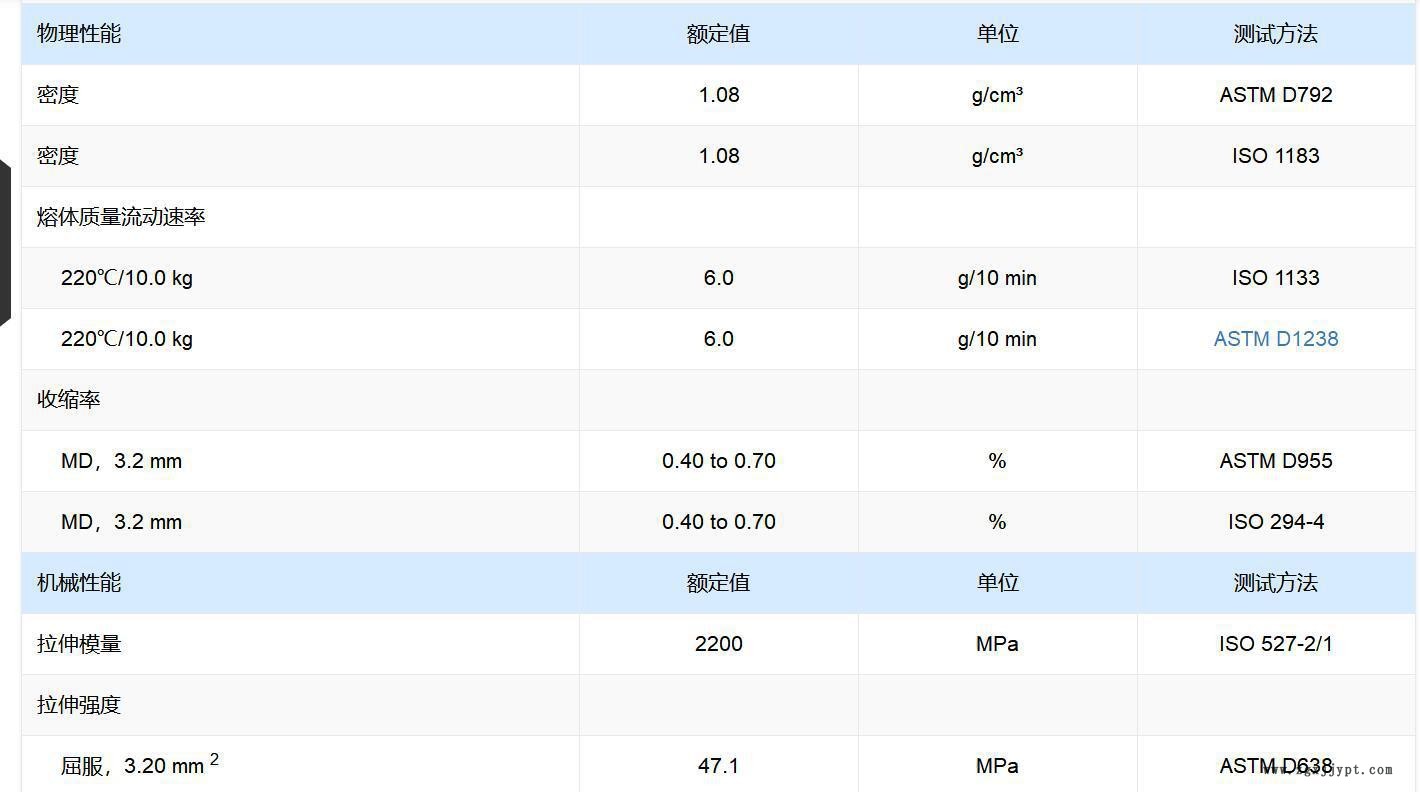Screen dimensions: 1420x792
Task: Click g/10 min in the ISO 1133 row
Action: click(997, 278)
